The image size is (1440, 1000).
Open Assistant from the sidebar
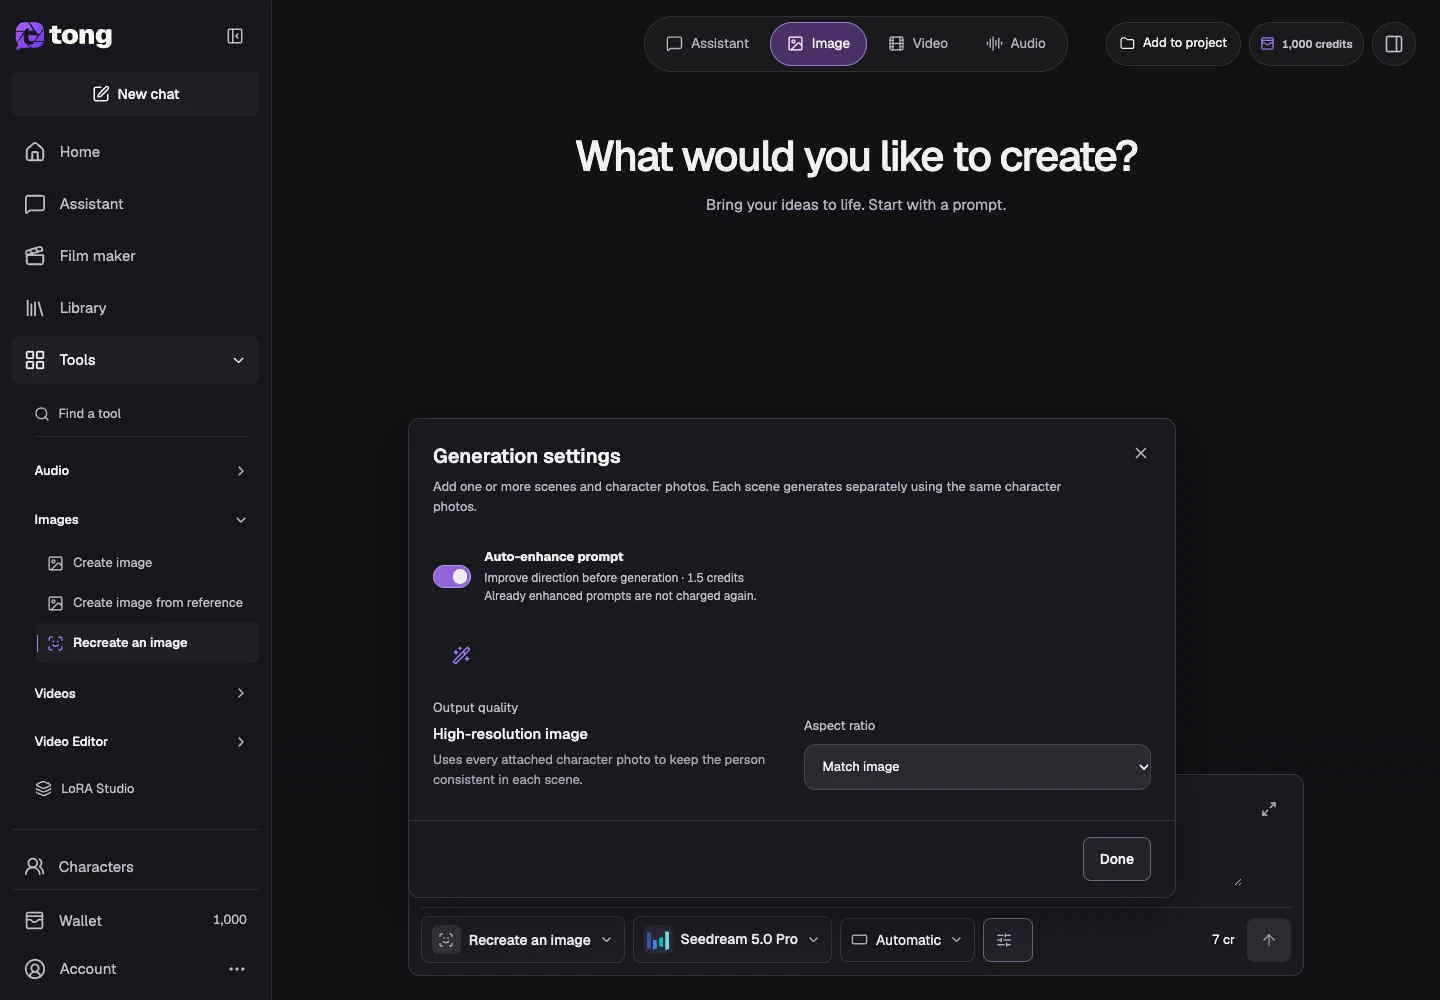(x=135, y=204)
